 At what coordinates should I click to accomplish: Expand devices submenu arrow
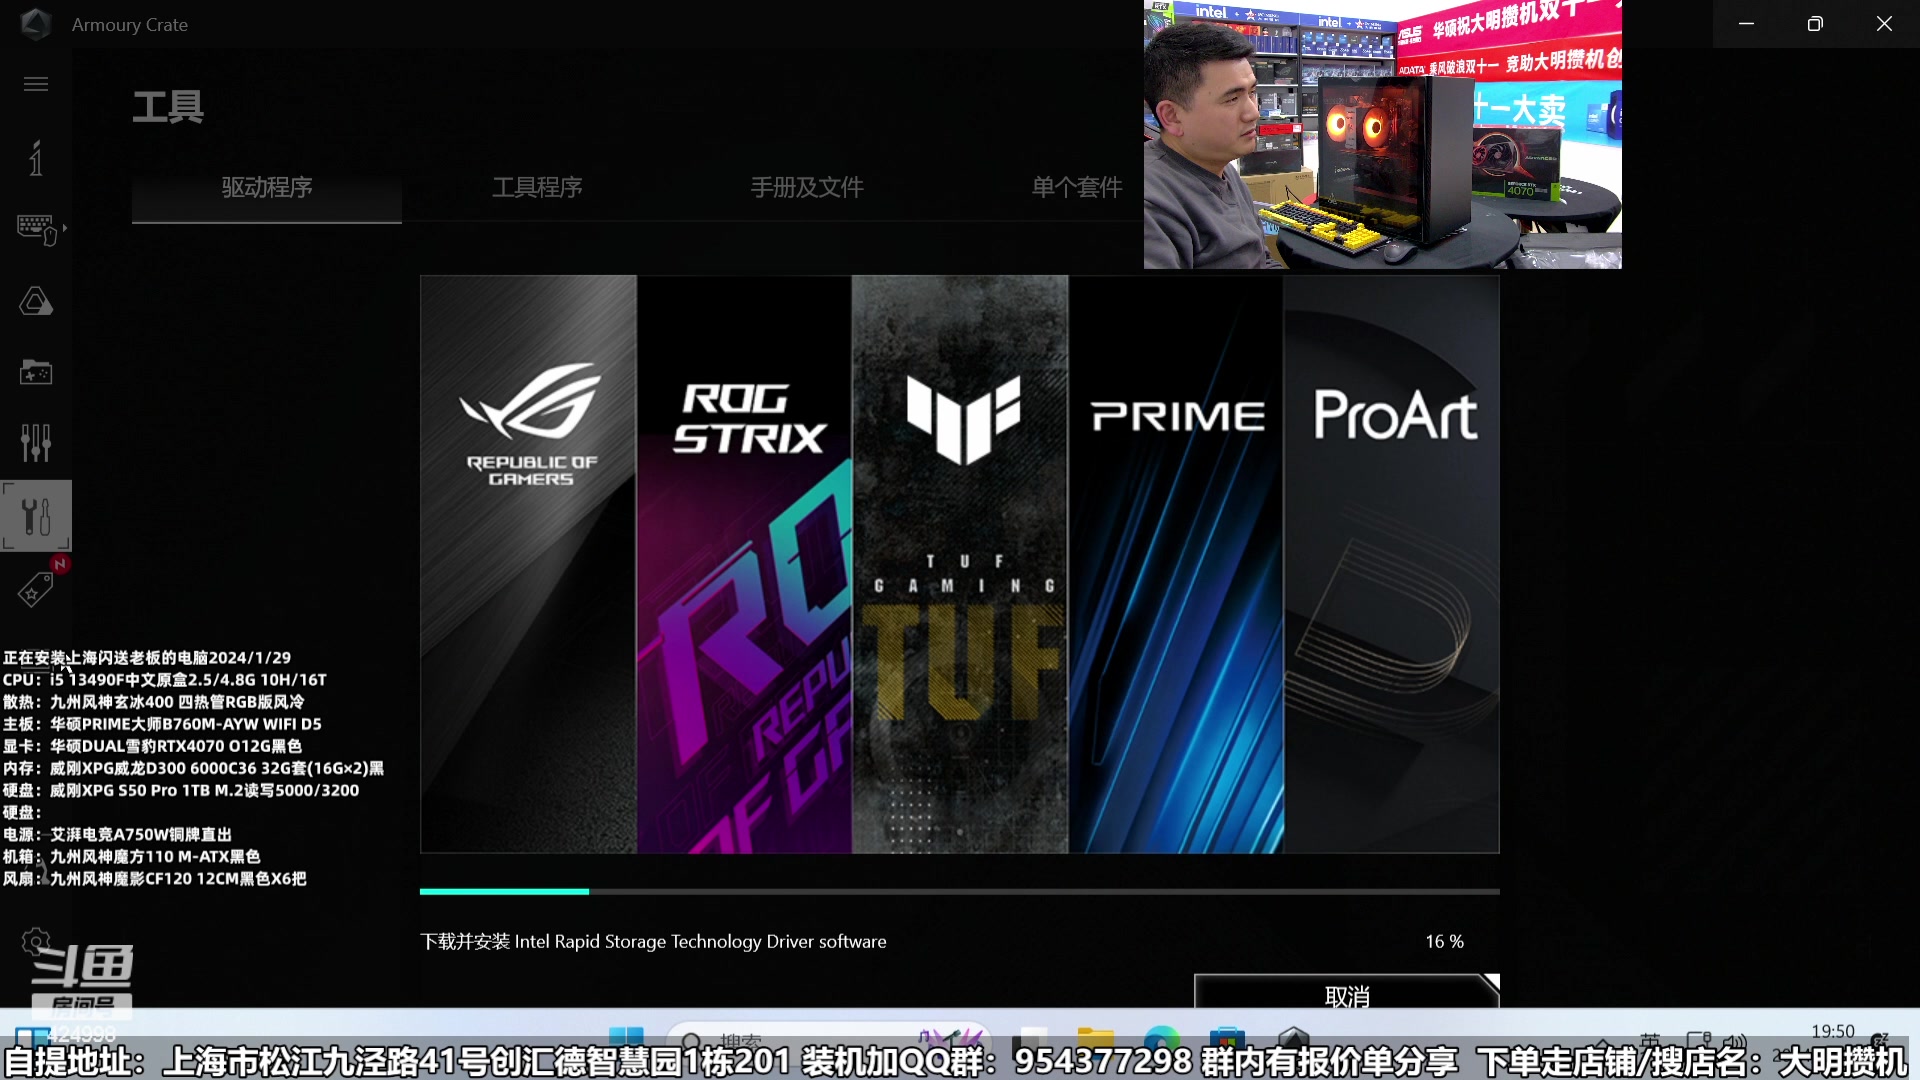click(65, 229)
